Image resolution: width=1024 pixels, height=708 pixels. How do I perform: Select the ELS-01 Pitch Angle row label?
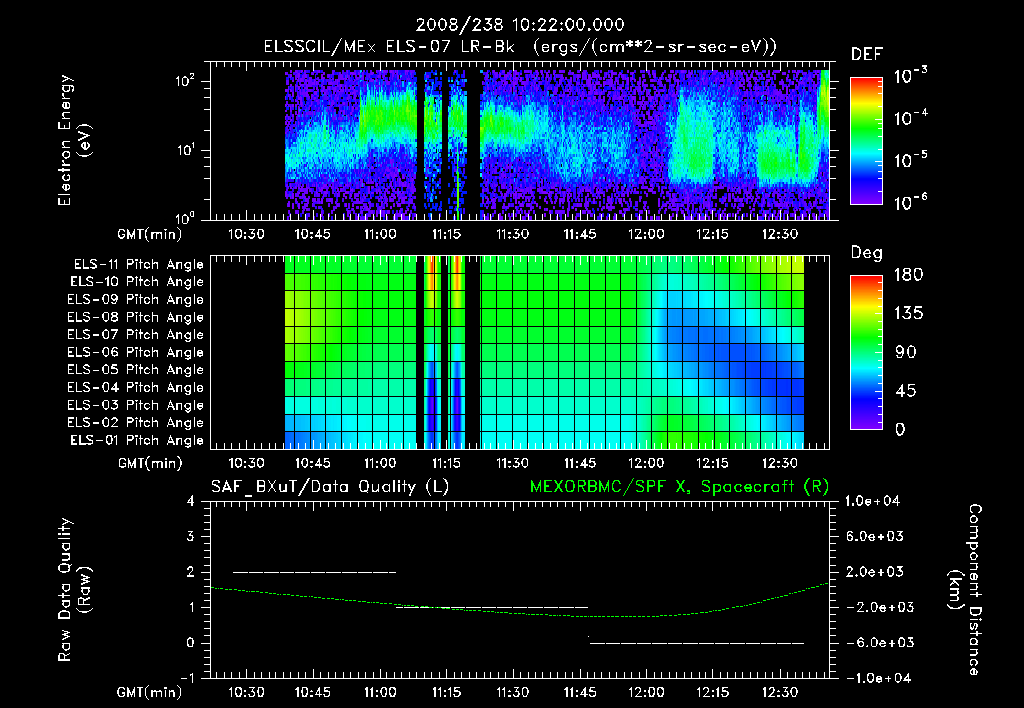pyautogui.click(x=136, y=440)
